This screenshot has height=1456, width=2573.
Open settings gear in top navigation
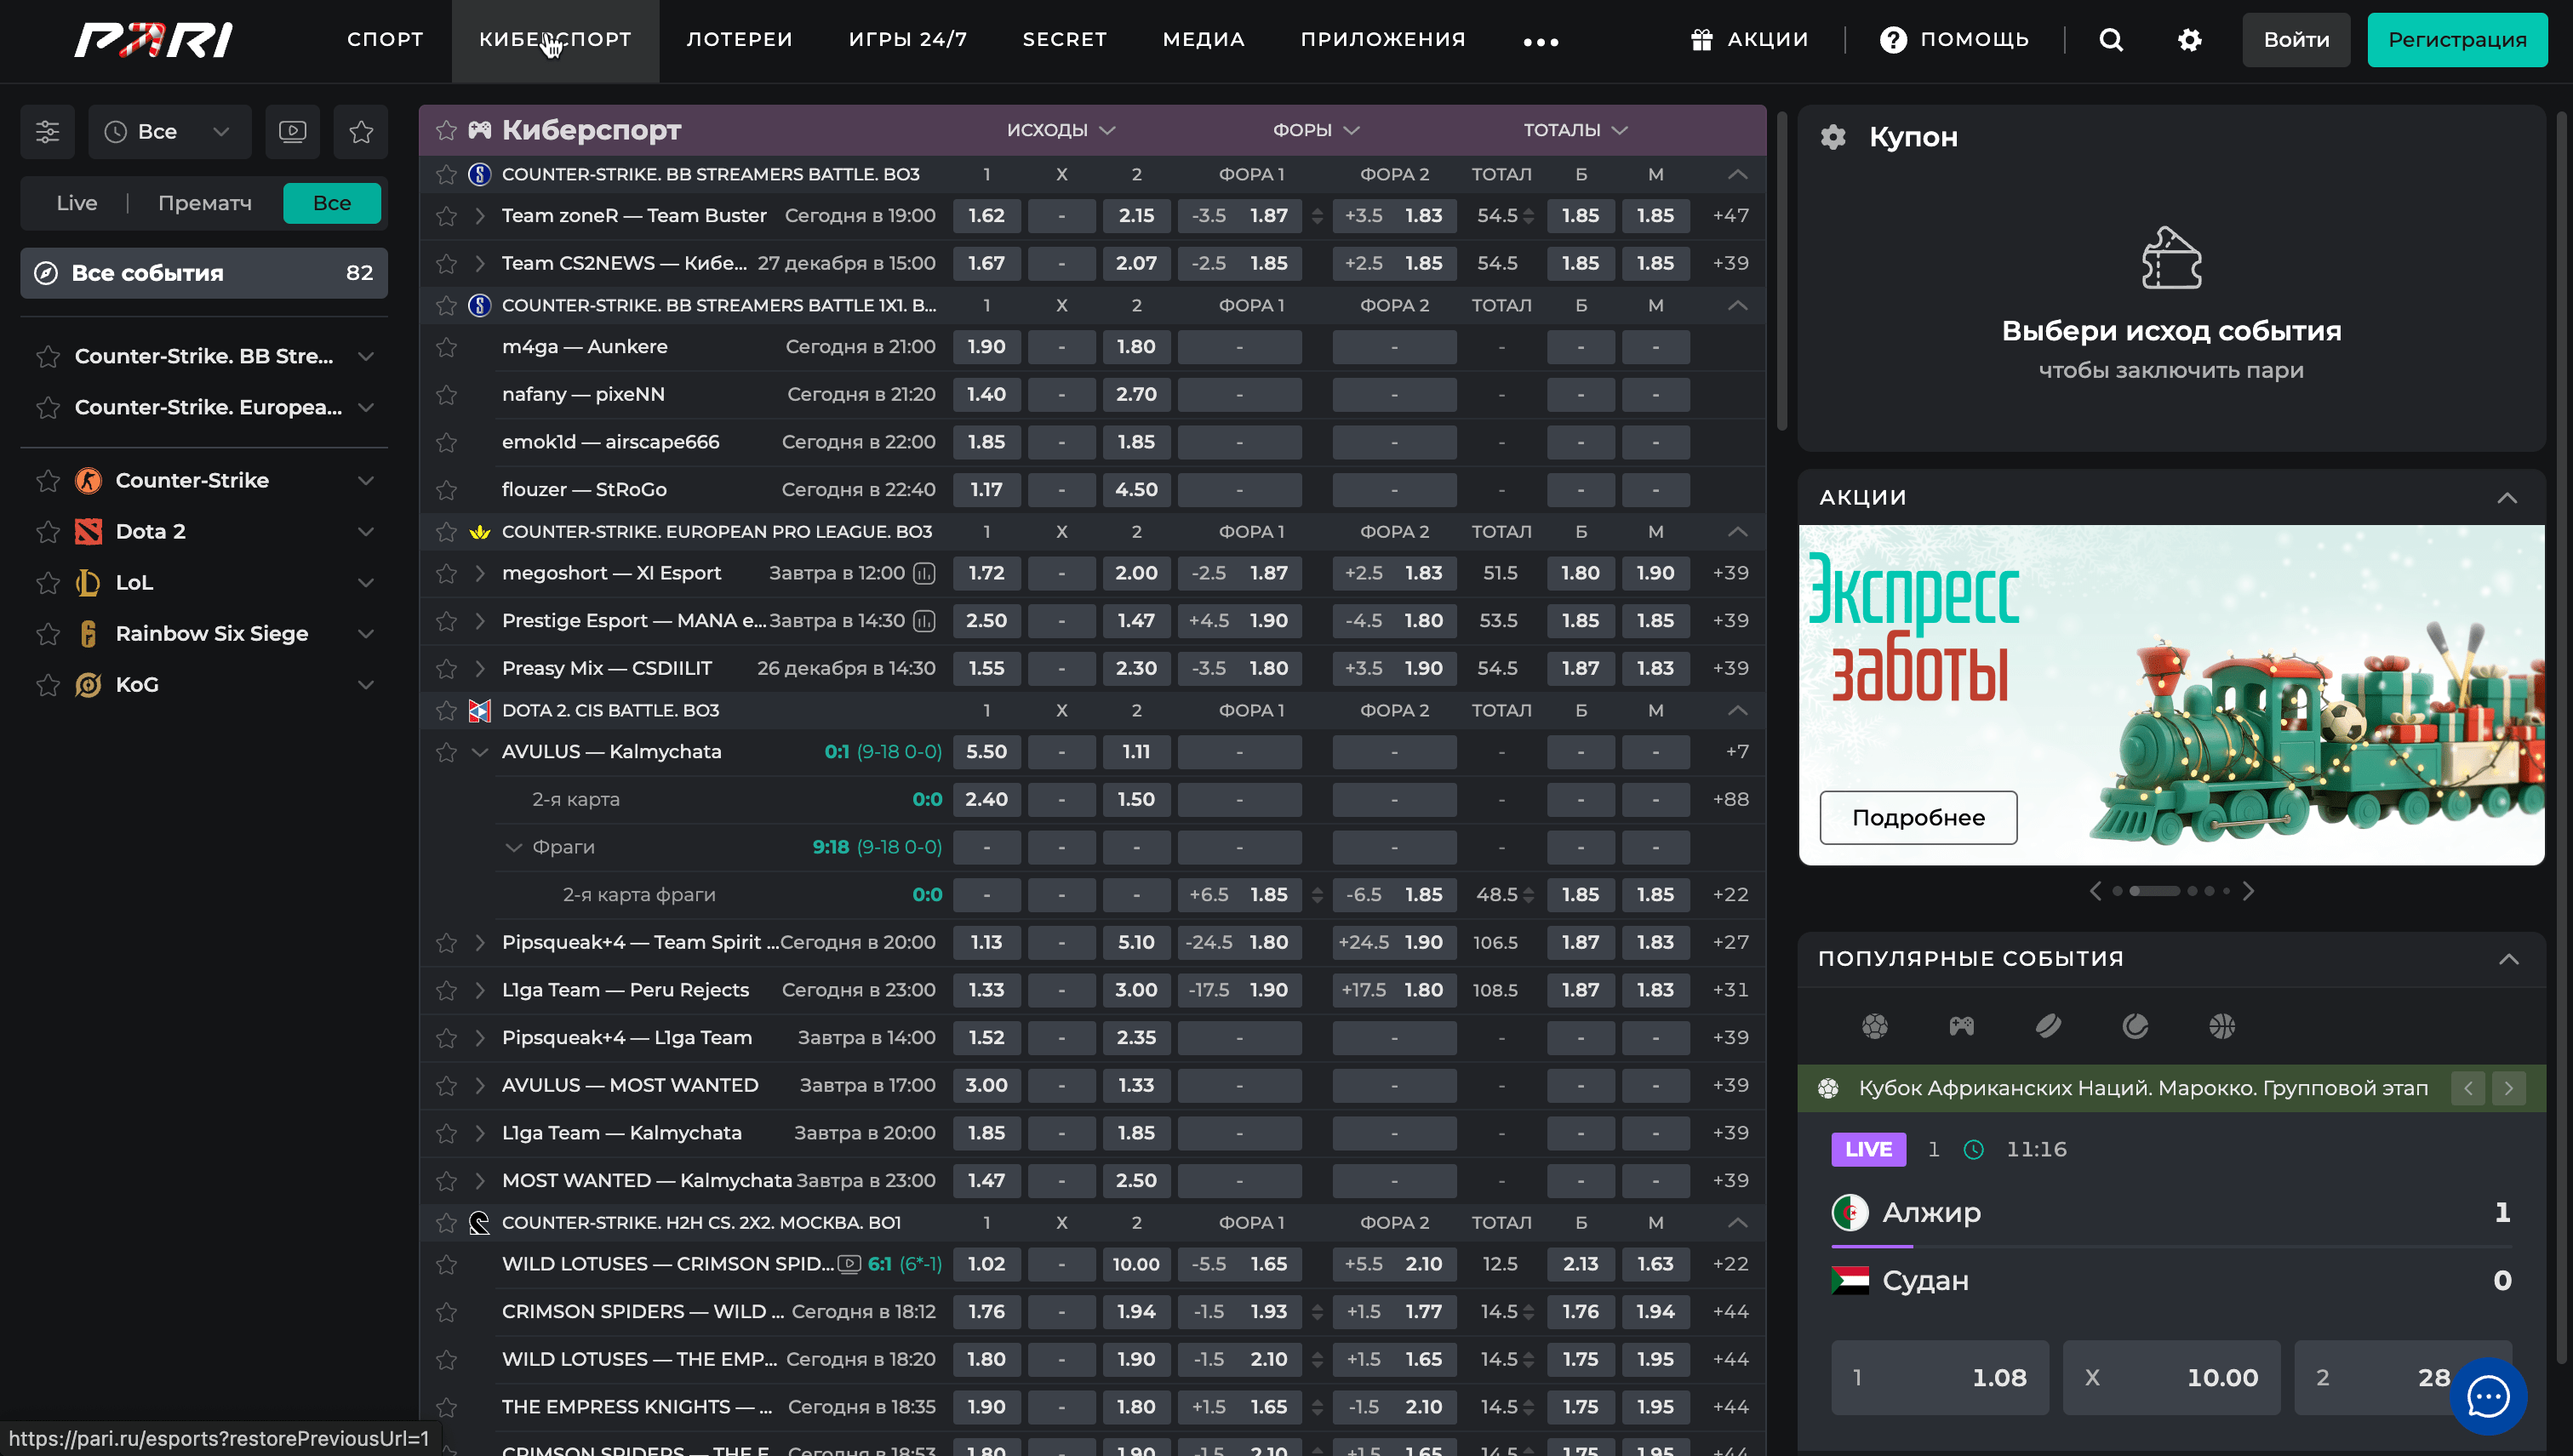click(2189, 40)
